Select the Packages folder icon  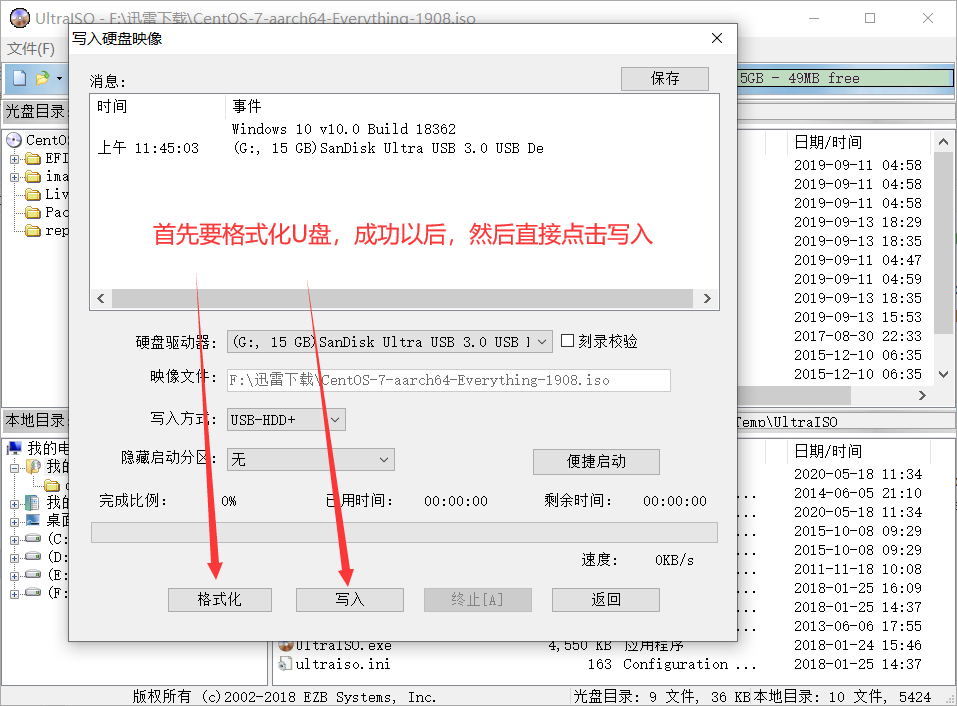[x=33, y=213]
